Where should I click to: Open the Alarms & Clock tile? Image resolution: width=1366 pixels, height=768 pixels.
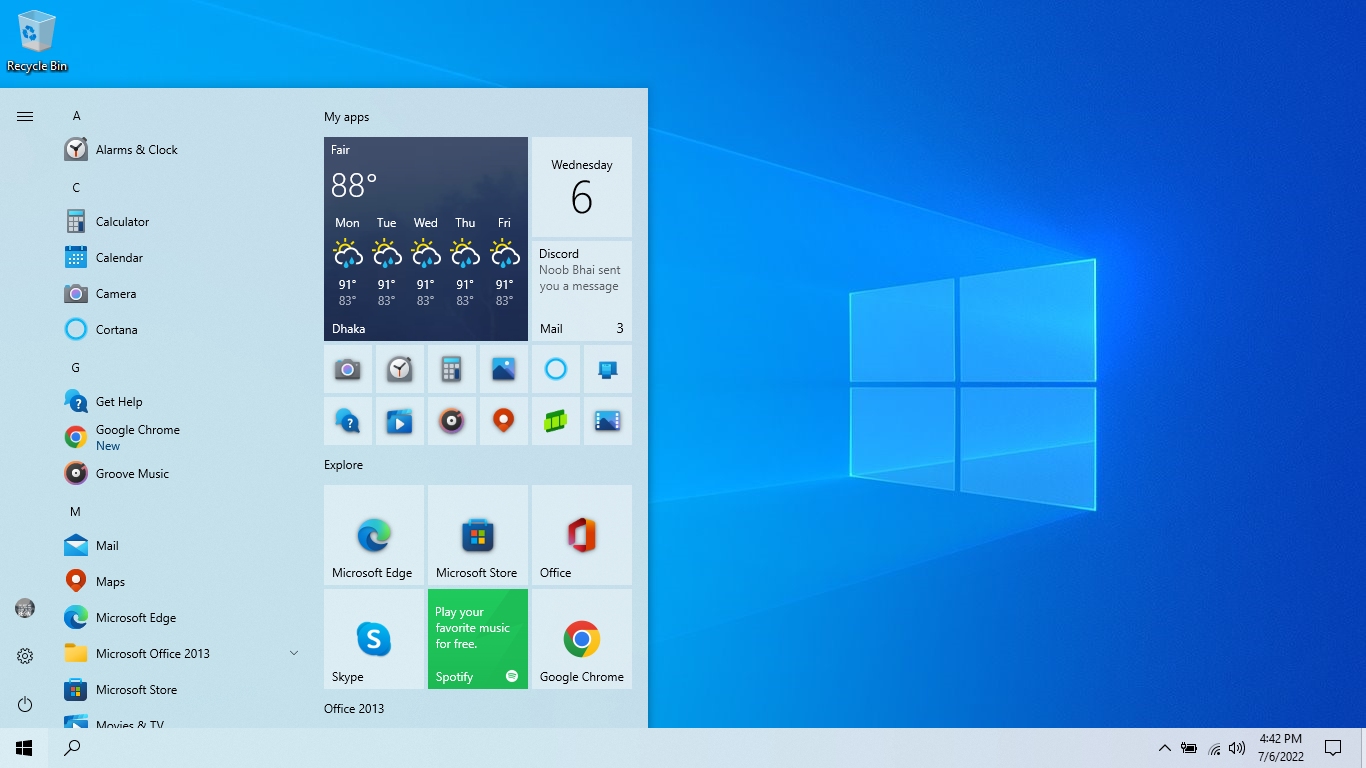click(399, 369)
